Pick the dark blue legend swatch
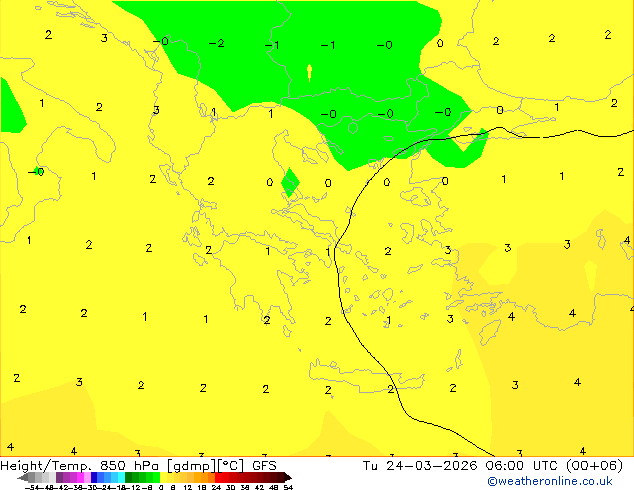Screen dimensions: 634x490 pyautogui.click(x=94, y=477)
